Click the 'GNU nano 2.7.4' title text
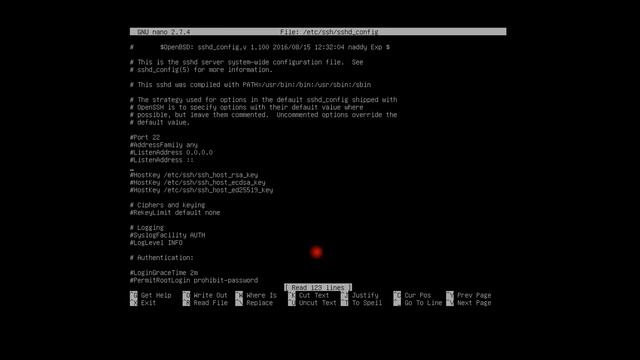The image size is (640, 360). tap(163, 32)
